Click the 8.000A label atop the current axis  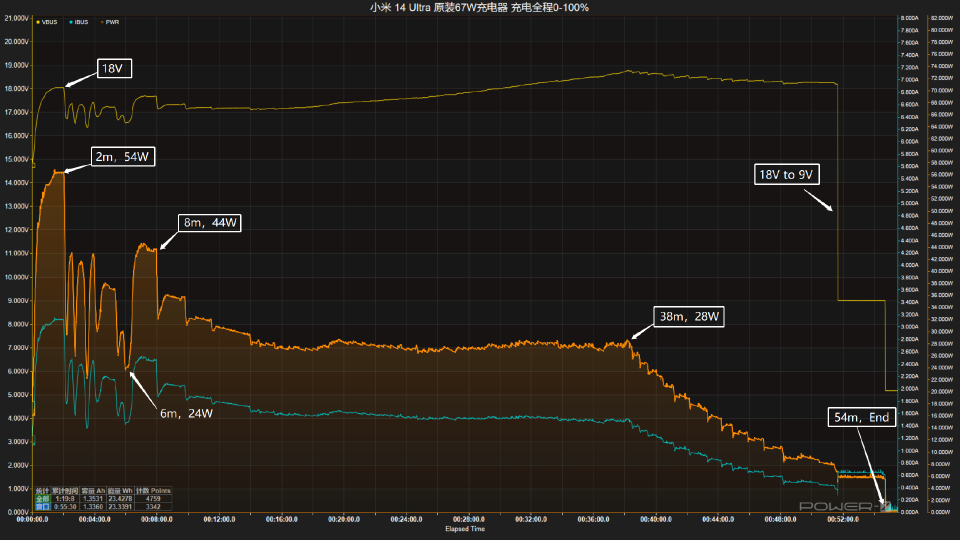click(x=909, y=18)
